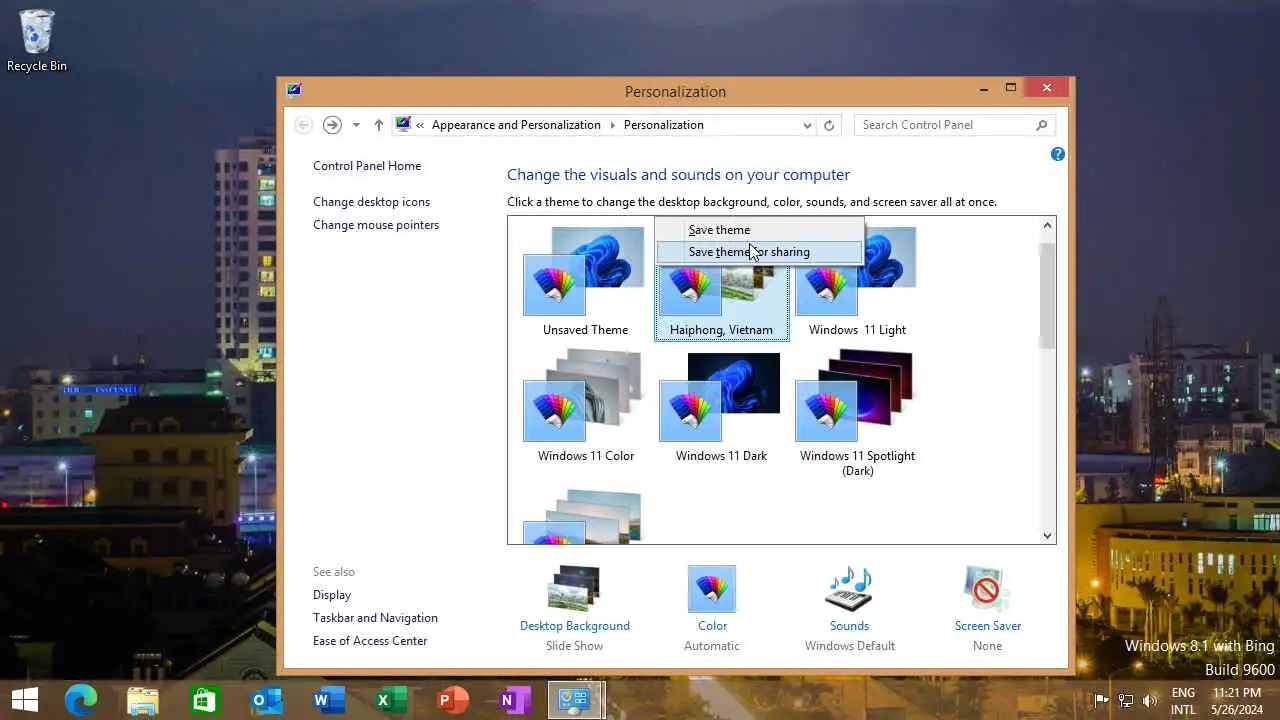Click the Sounds link text

[849, 626]
